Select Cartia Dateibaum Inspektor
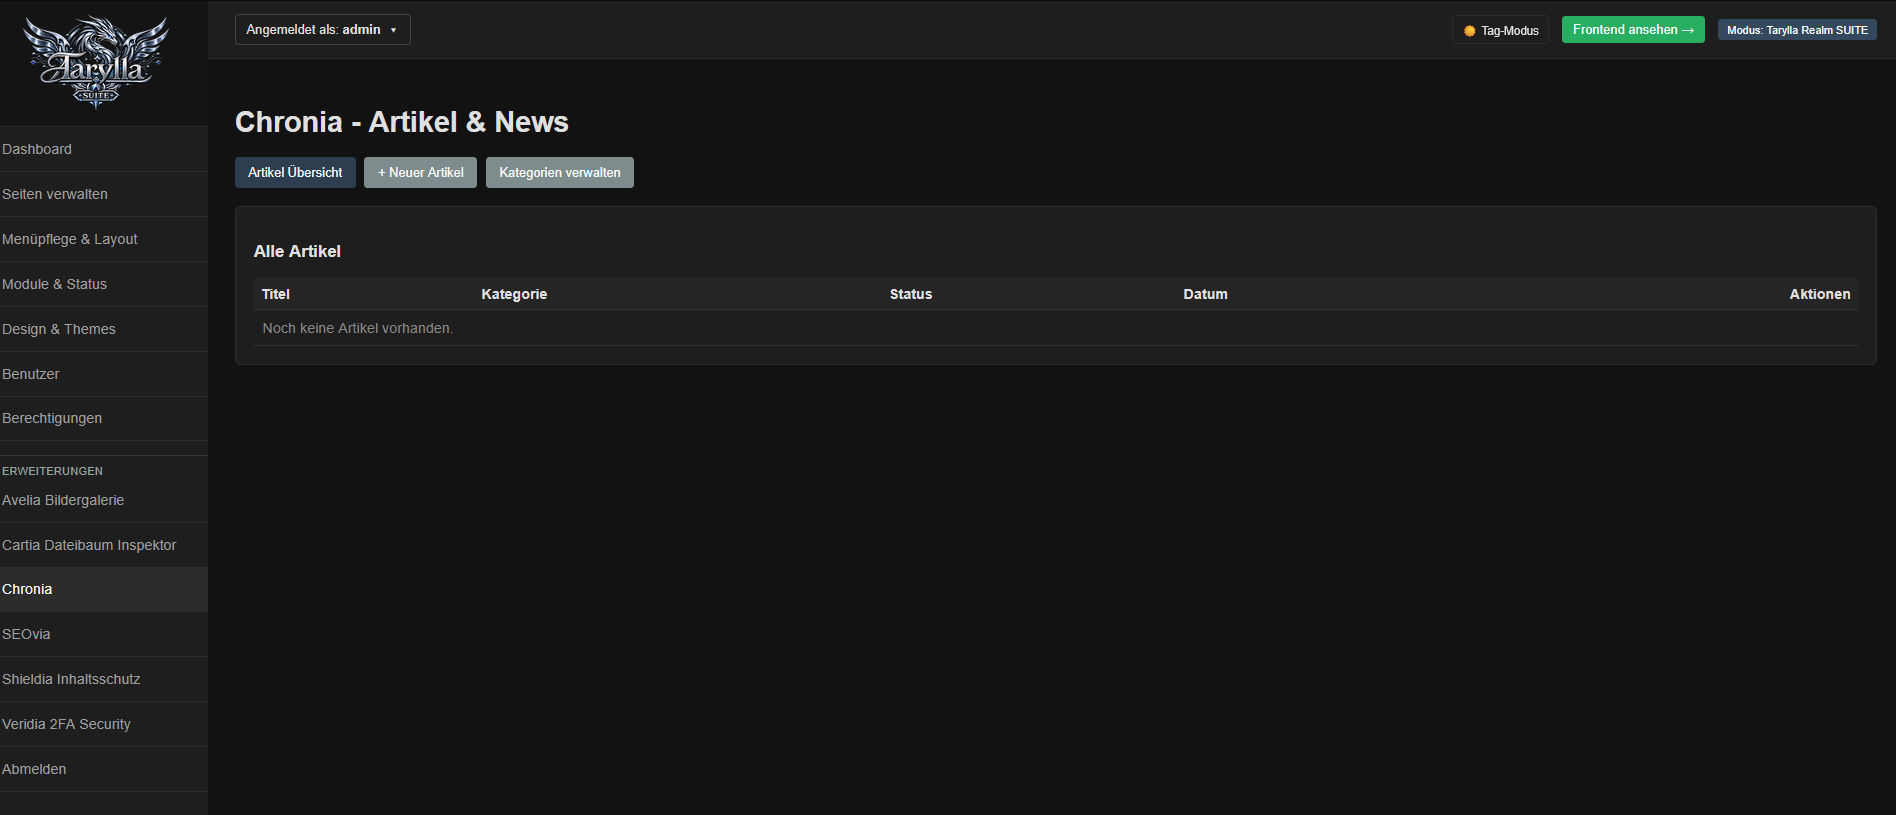 [x=104, y=545]
